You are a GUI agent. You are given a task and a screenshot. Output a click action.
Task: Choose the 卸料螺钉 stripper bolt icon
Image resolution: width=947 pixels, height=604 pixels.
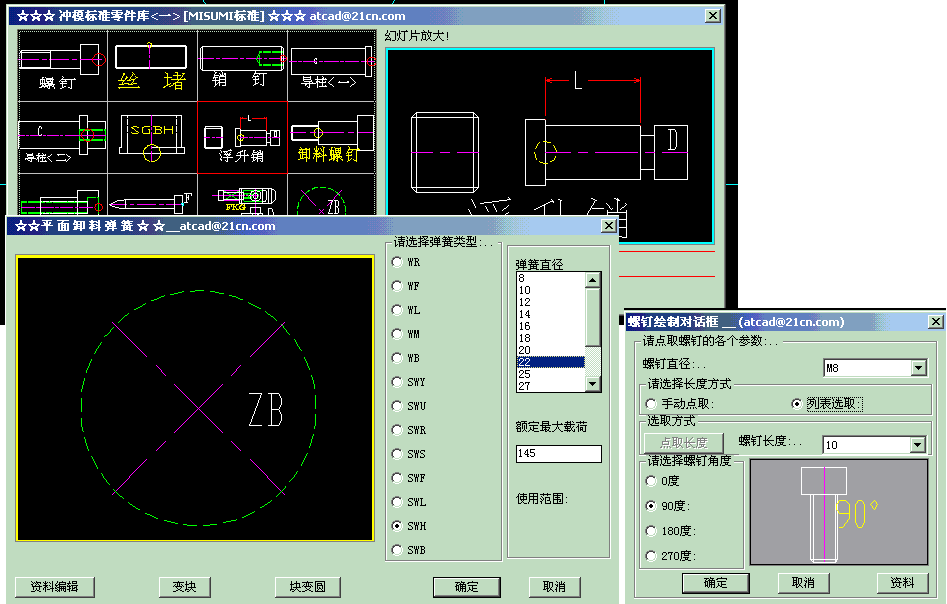coord(330,136)
